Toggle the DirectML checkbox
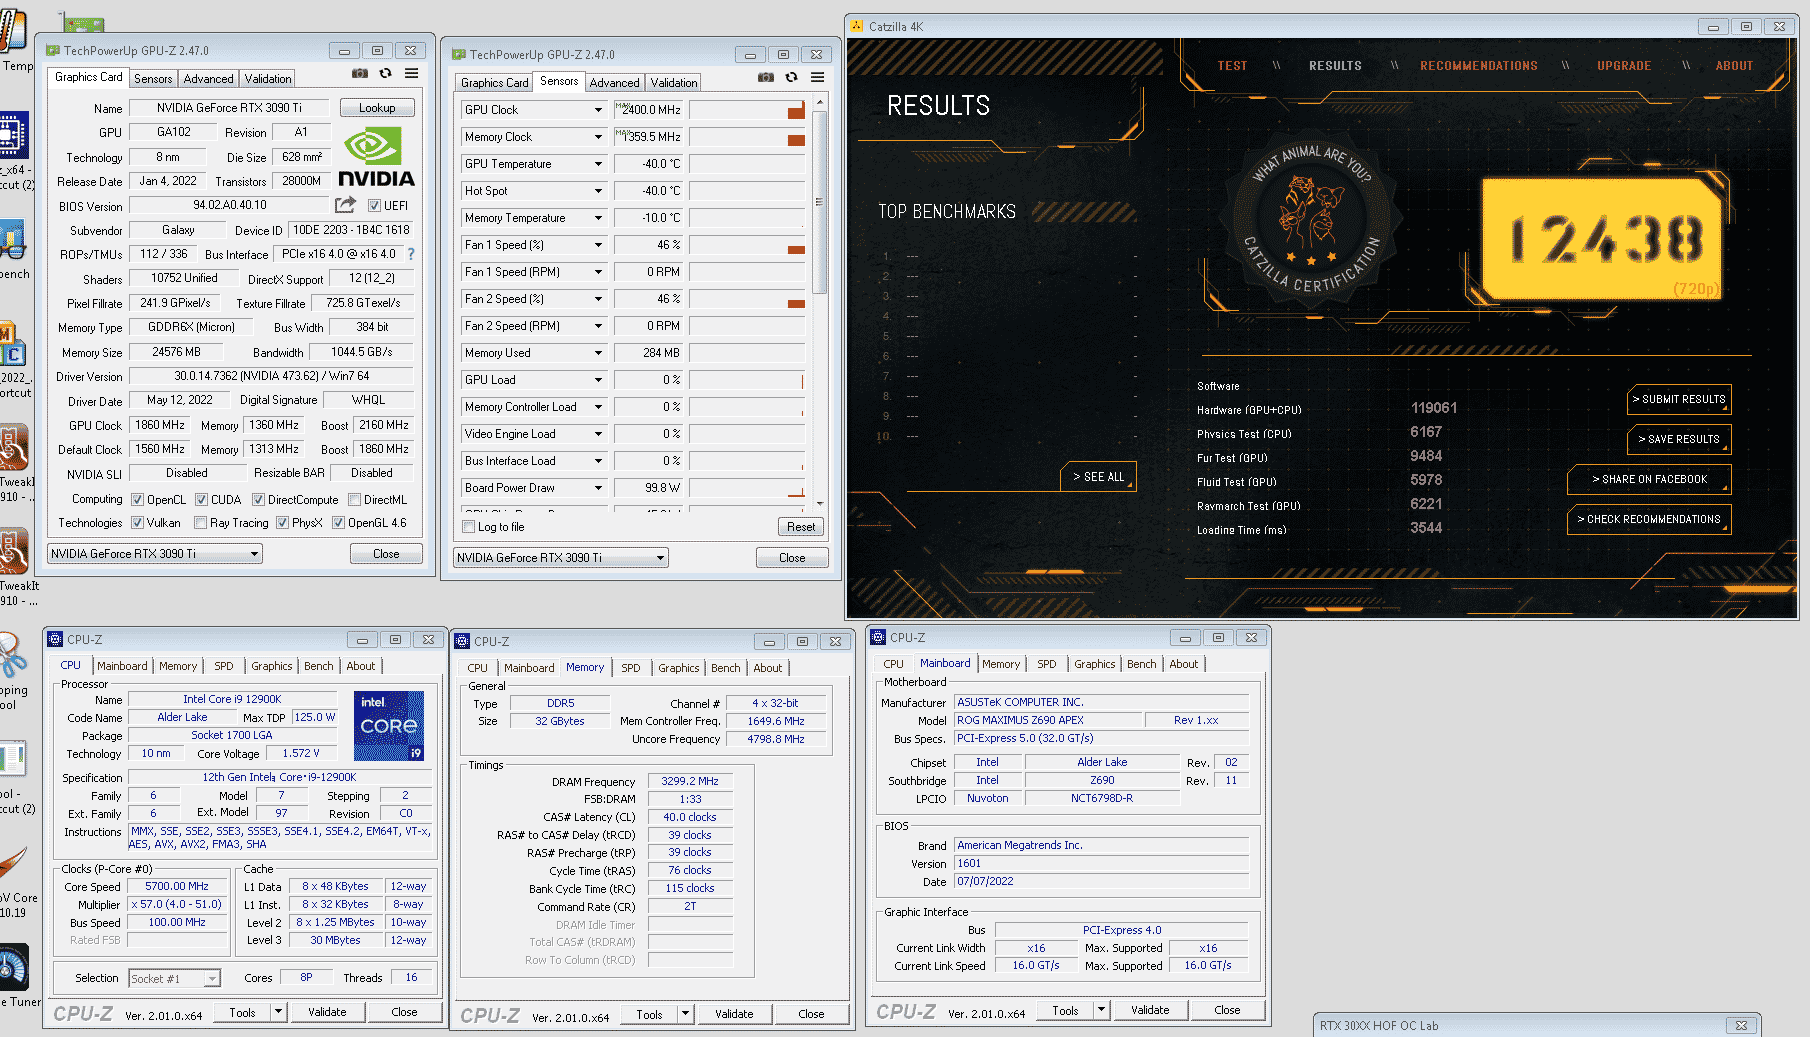Screen dimensions: 1810x1037 point(354,500)
